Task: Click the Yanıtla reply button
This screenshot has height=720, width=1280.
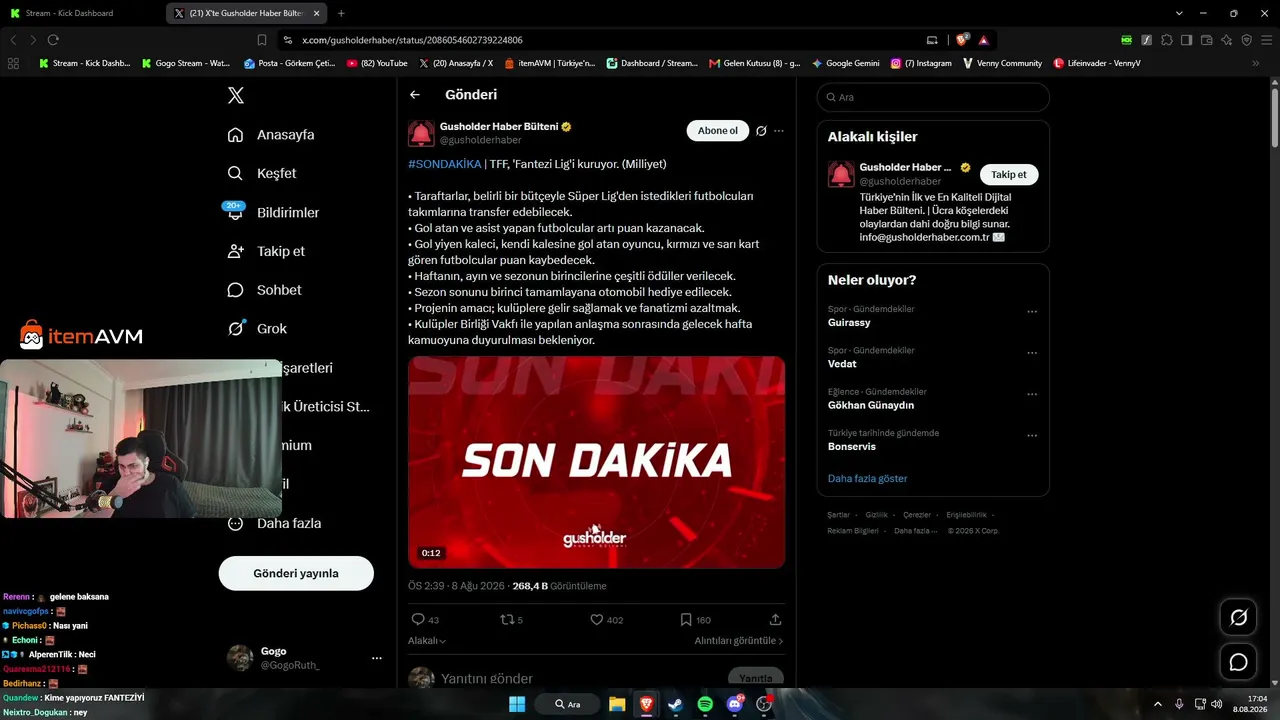Action: (756, 679)
